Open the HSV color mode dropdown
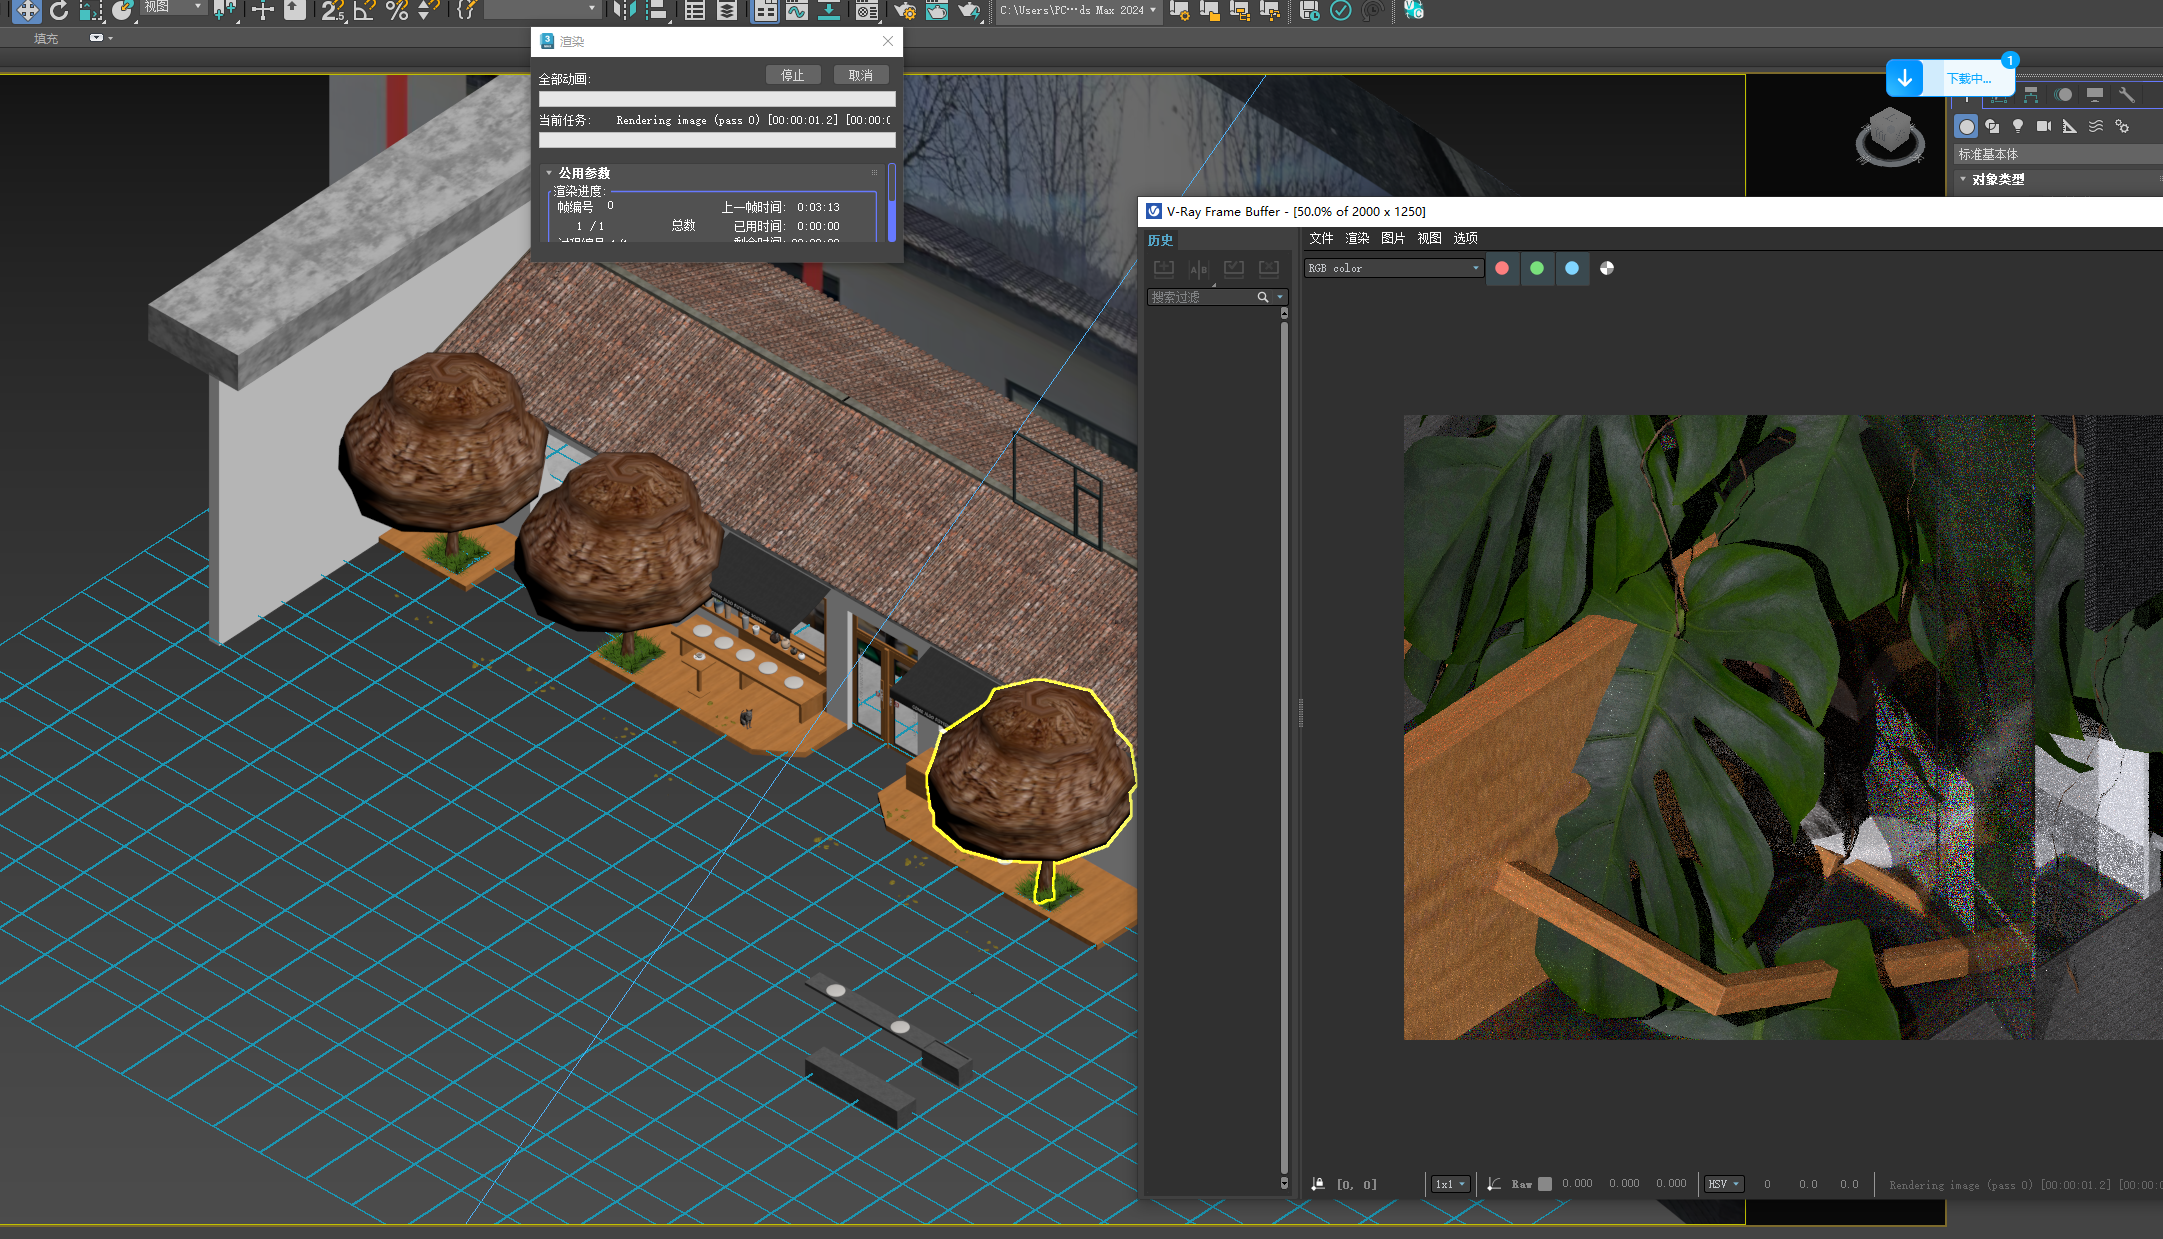Image resolution: width=2163 pixels, height=1239 pixels. [x=1723, y=1184]
